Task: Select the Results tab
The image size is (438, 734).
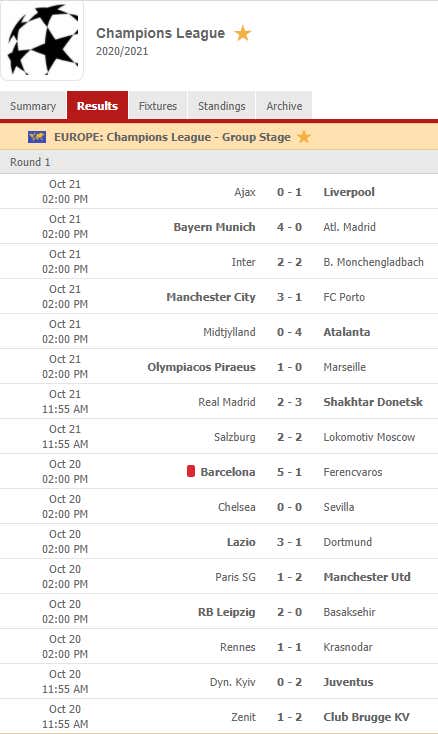Action: [97, 106]
